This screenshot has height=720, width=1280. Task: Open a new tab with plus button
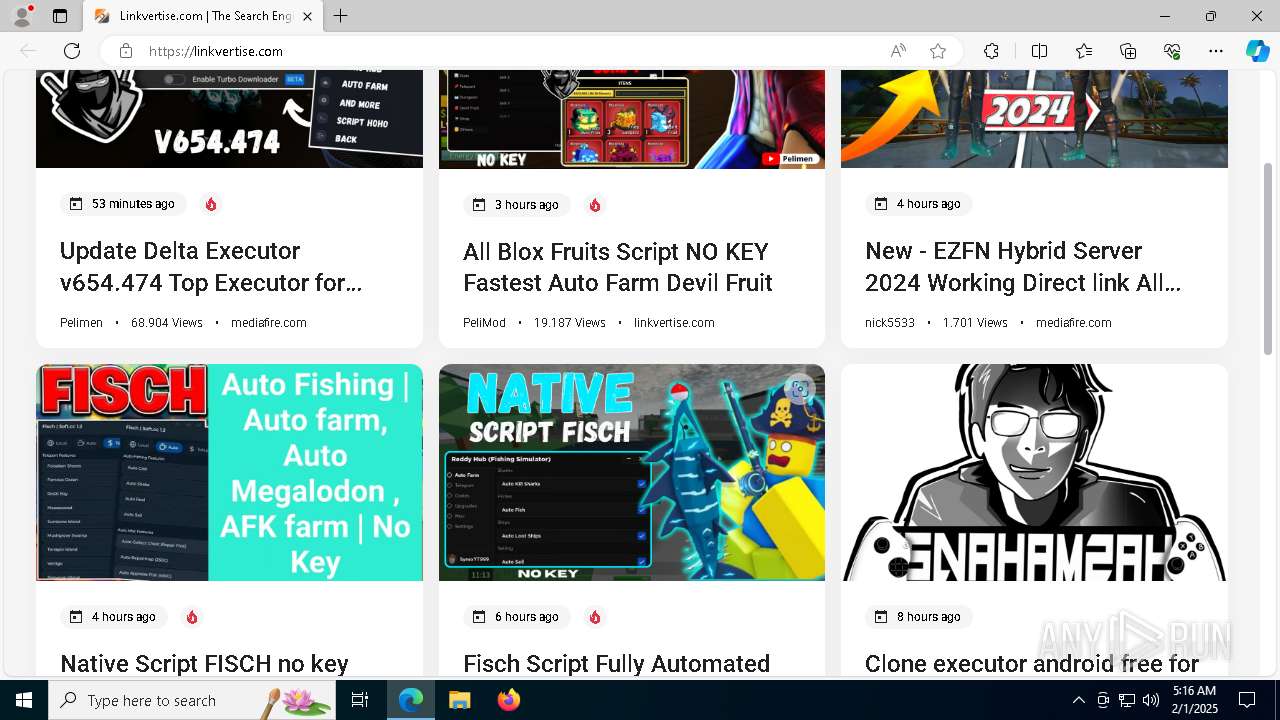[341, 16]
